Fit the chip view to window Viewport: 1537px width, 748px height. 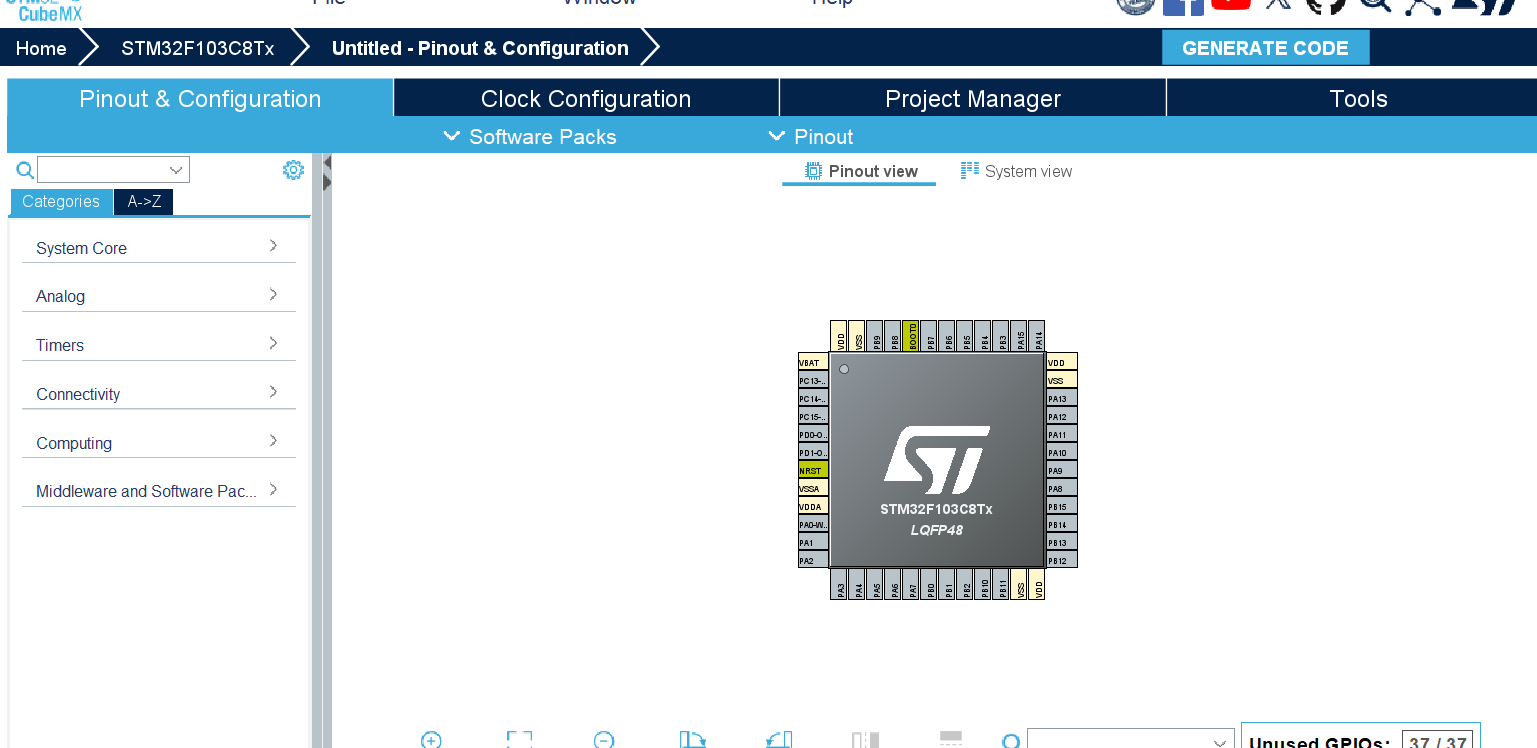[x=519, y=740]
